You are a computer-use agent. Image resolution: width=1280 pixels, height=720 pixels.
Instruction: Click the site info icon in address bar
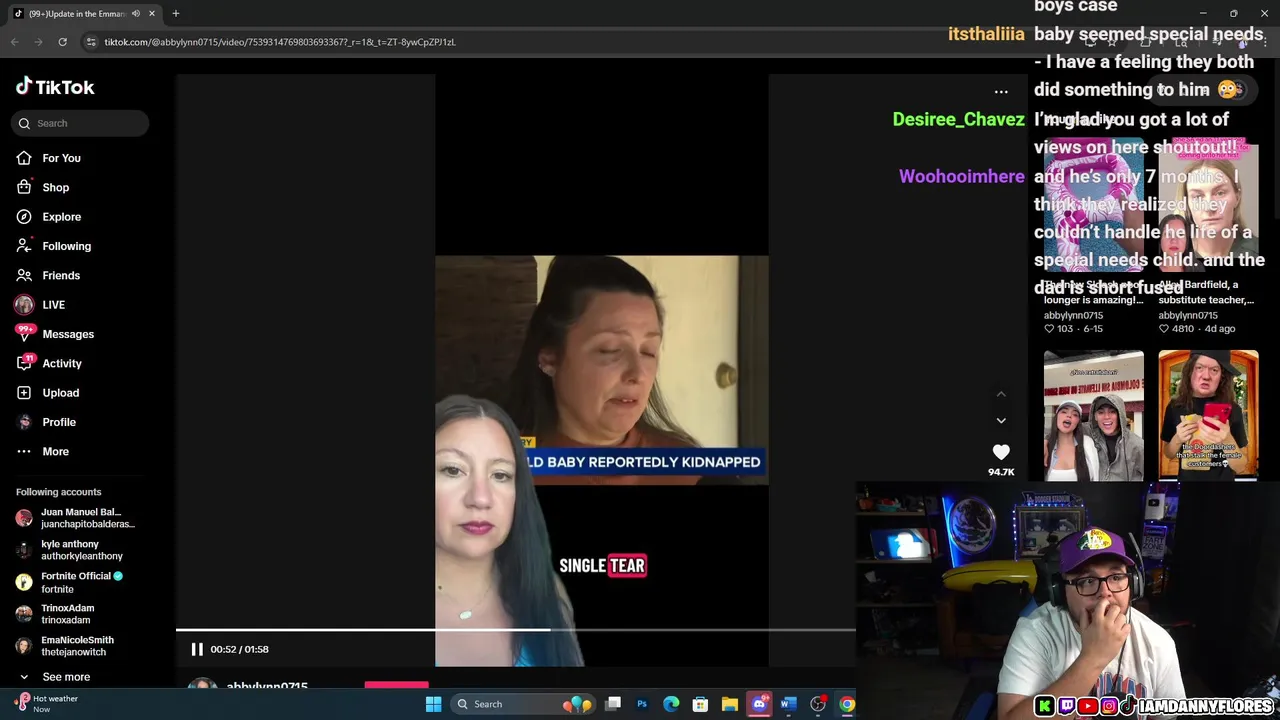pyautogui.click(x=91, y=42)
